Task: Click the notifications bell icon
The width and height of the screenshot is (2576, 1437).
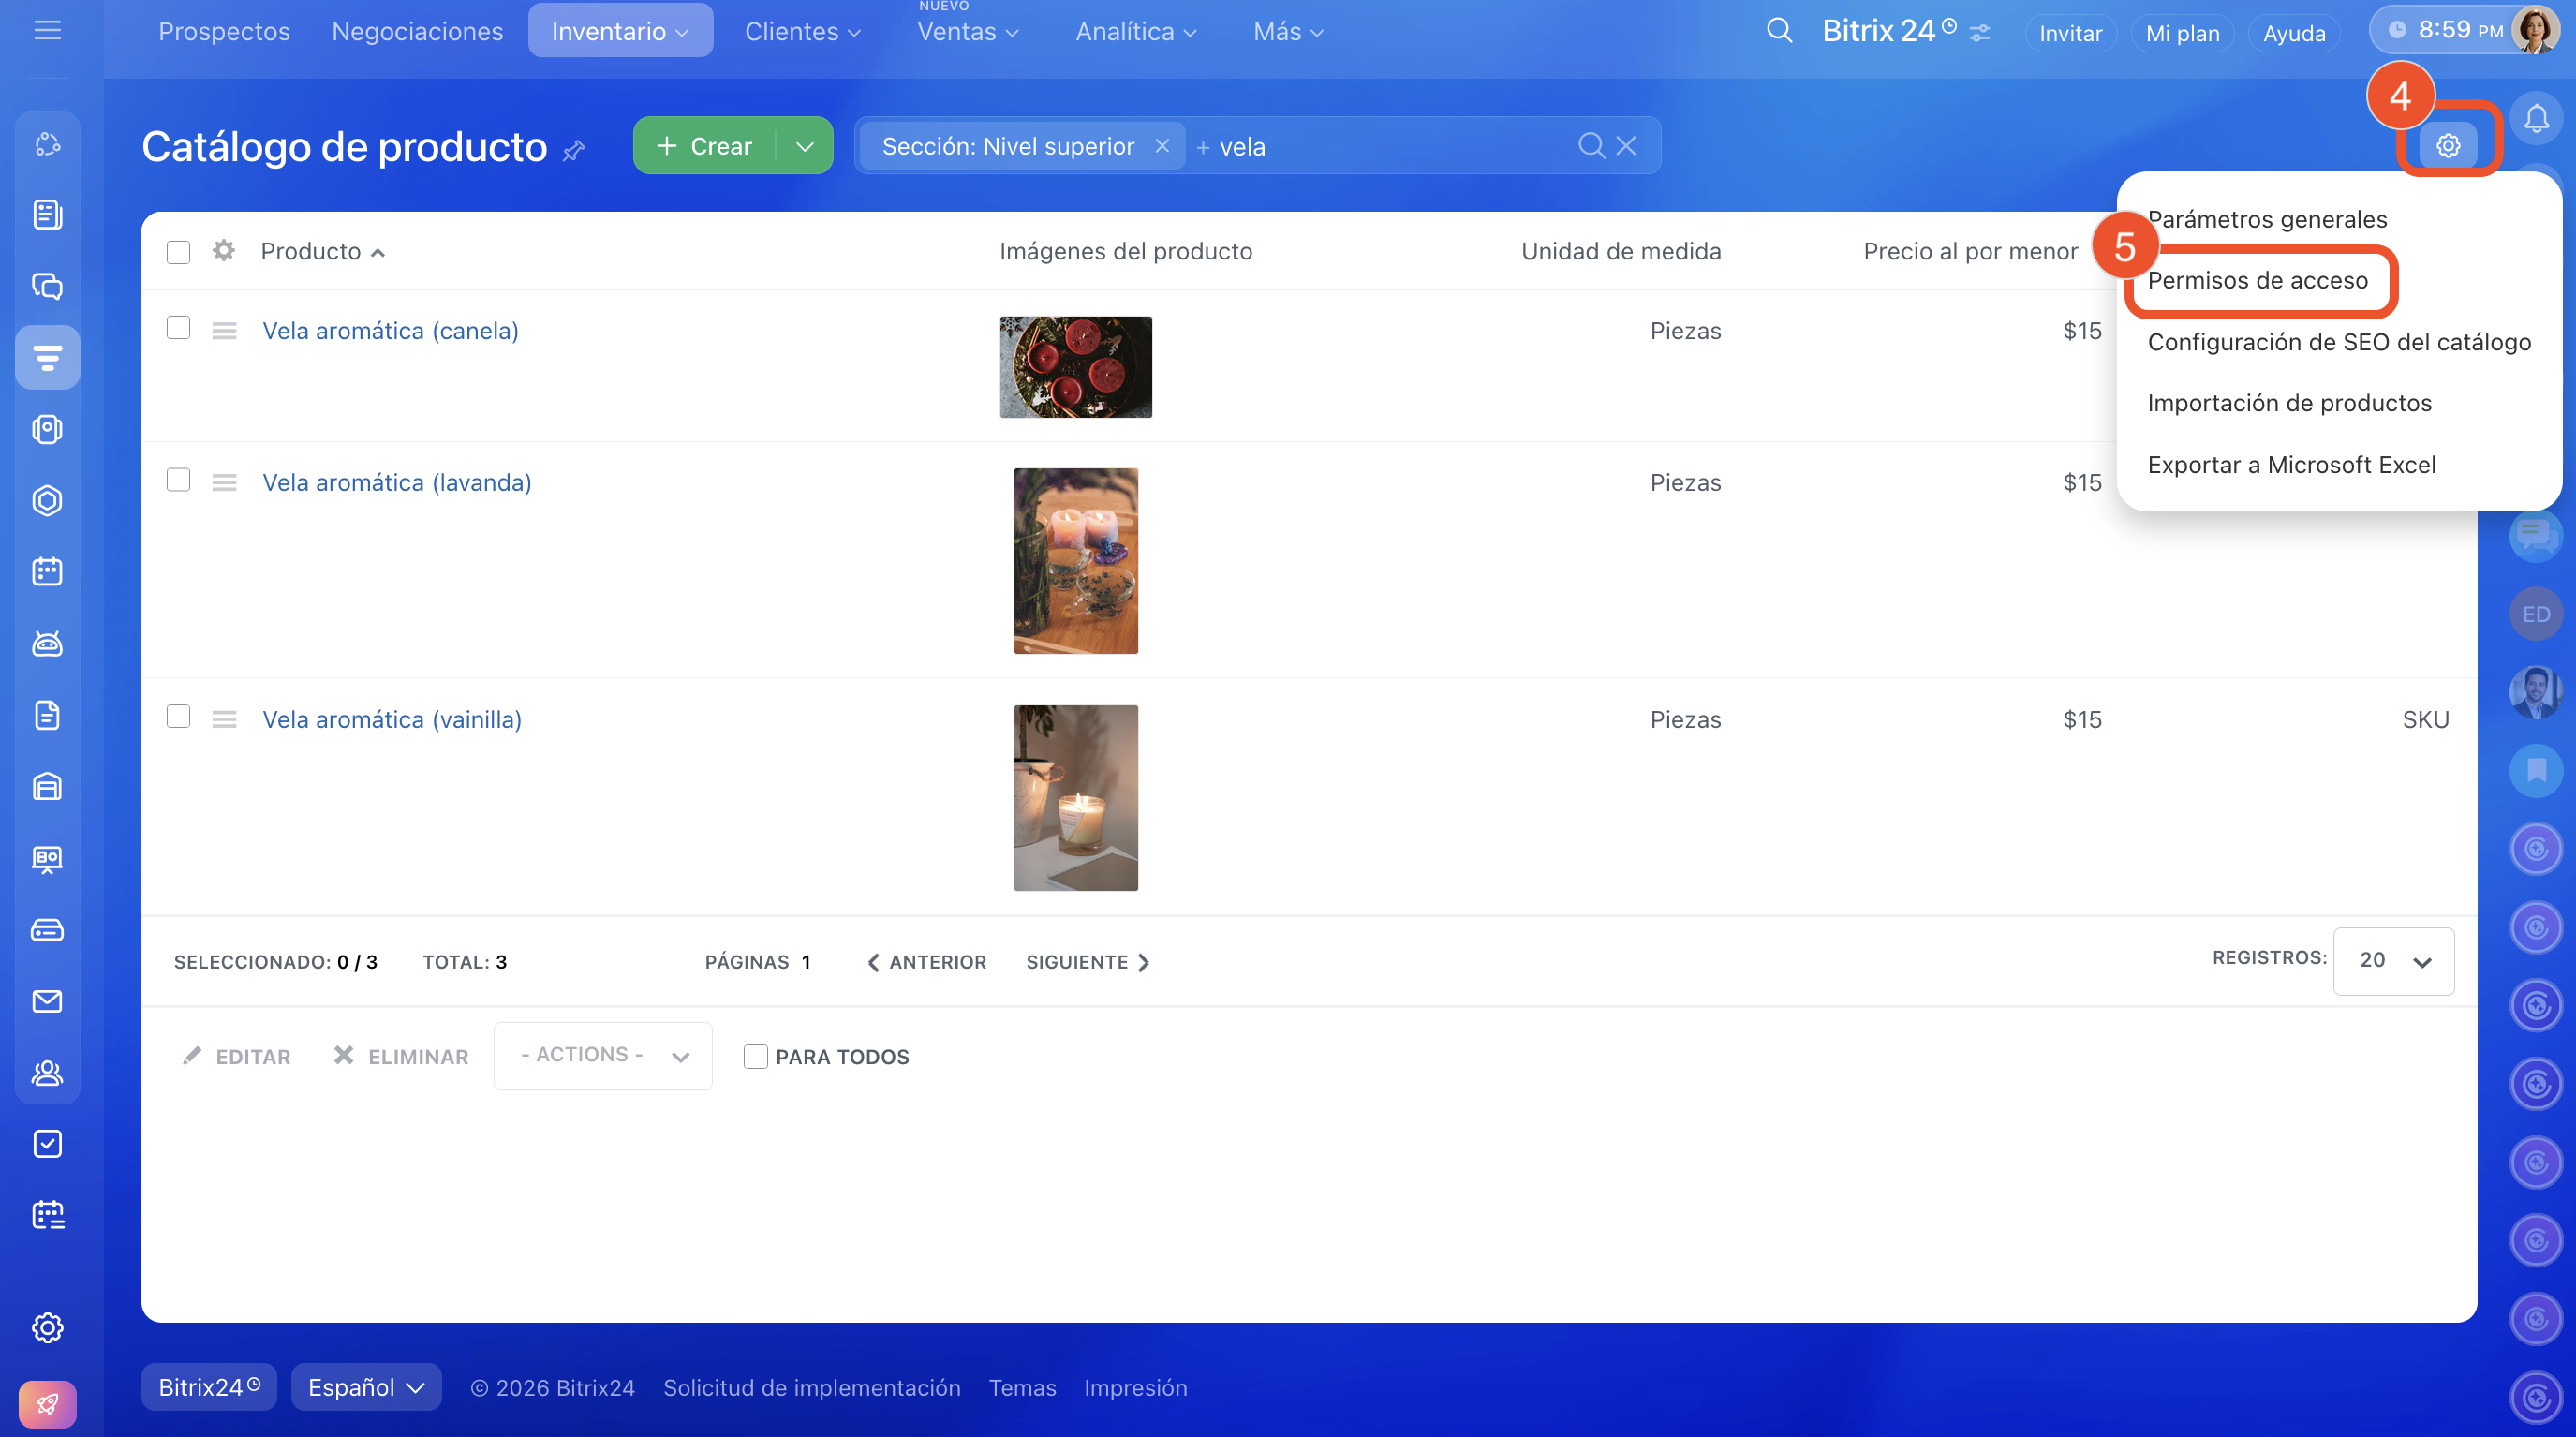Action: (x=2536, y=119)
